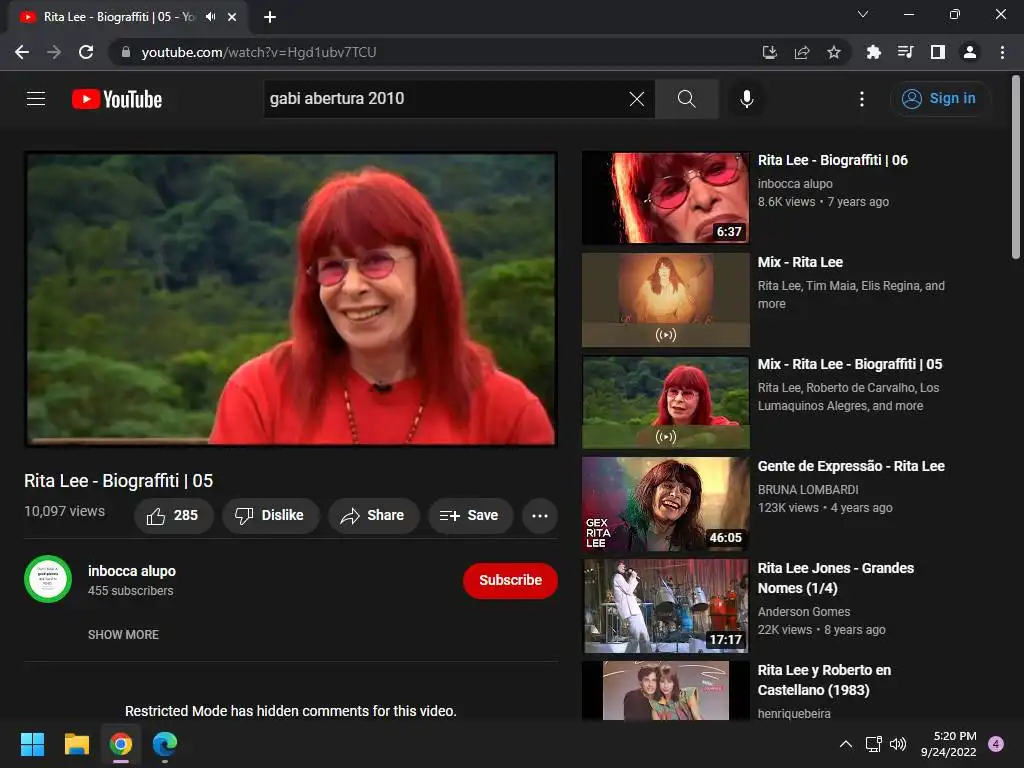1024x768 pixels.
Task: View site information lock icon
Action: click(x=126, y=52)
